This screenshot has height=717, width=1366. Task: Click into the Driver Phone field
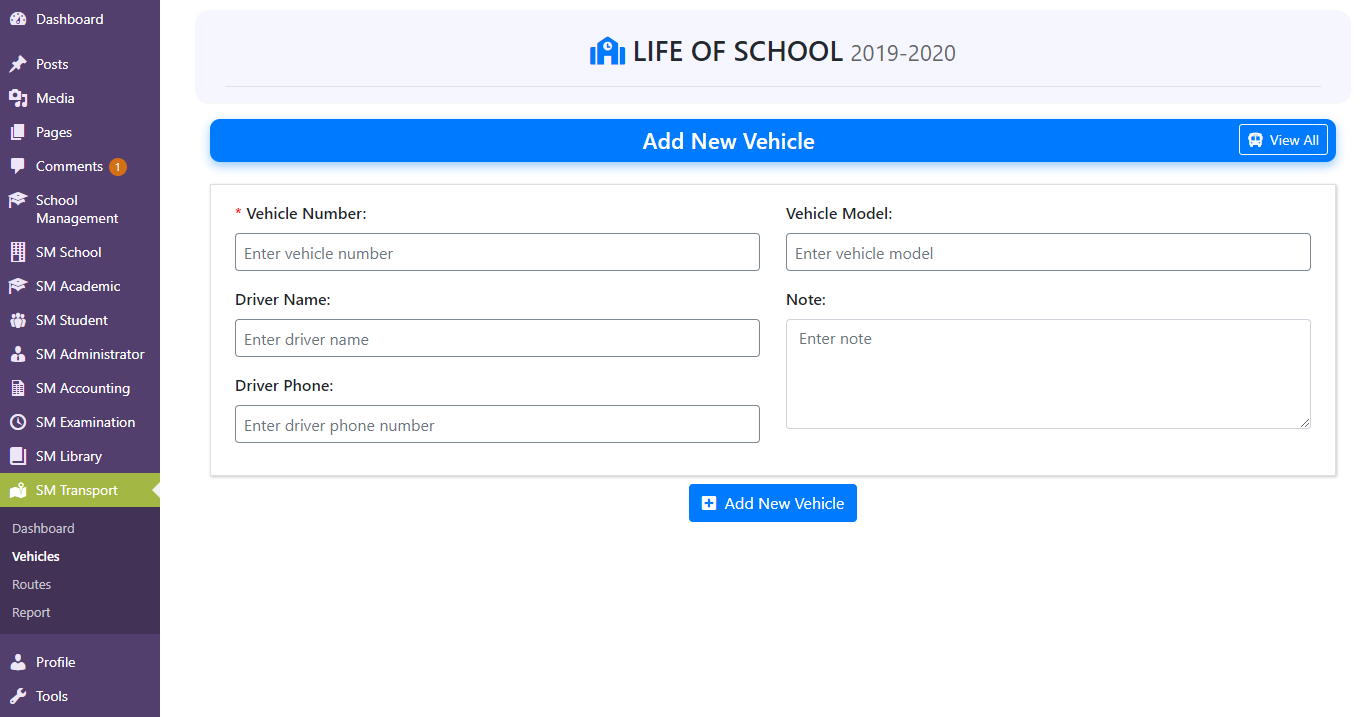(497, 424)
